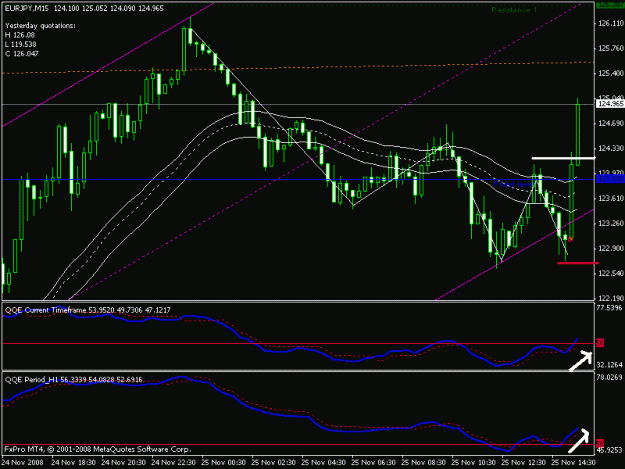625x469 pixels.
Task: Click the 123.610 price scale label
Action: click(x=611, y=198)
